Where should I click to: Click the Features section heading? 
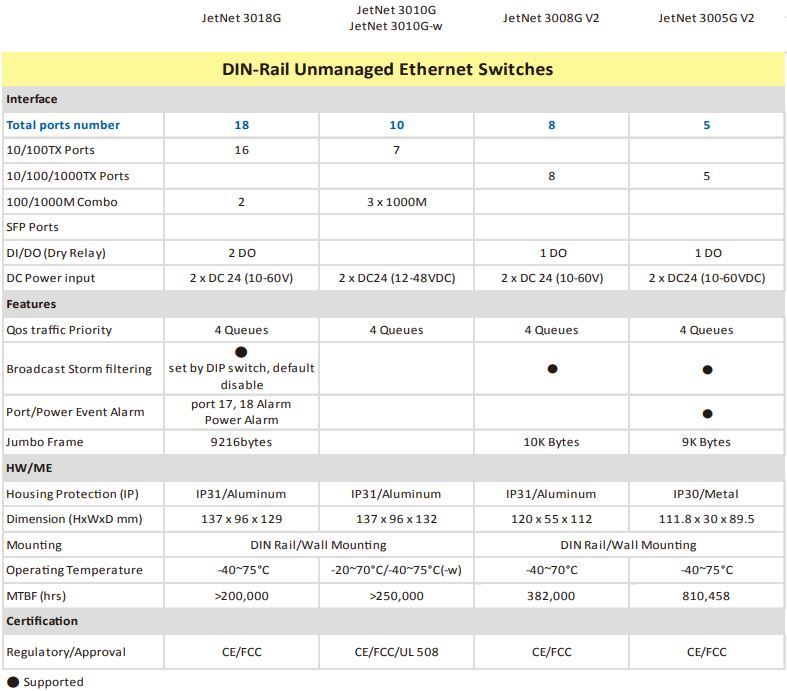31,304
